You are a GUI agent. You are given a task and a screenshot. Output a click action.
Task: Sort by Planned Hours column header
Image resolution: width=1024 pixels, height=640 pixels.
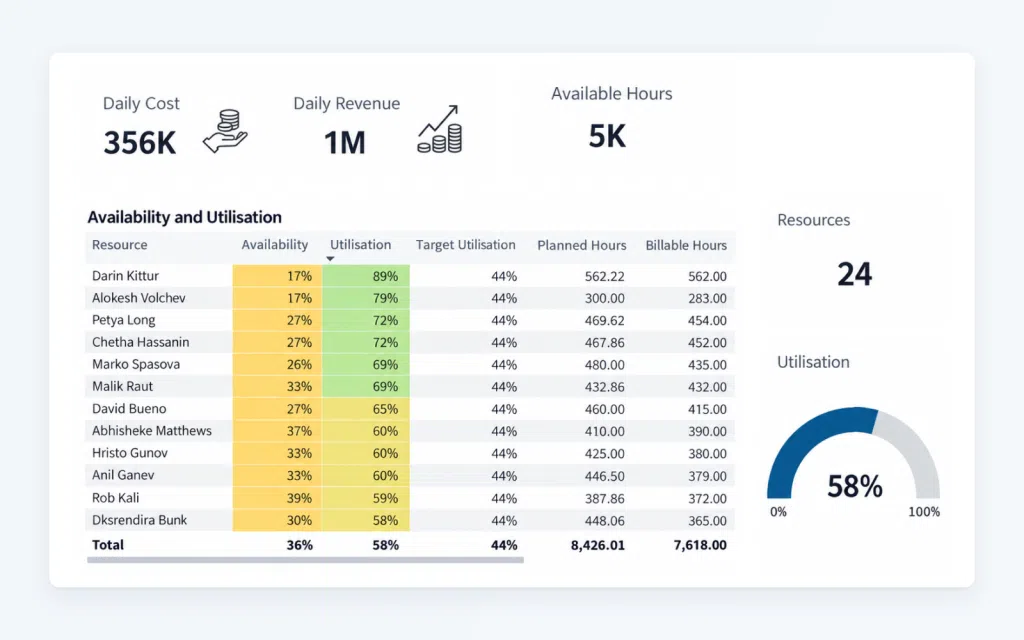click(x=582, y=246)
